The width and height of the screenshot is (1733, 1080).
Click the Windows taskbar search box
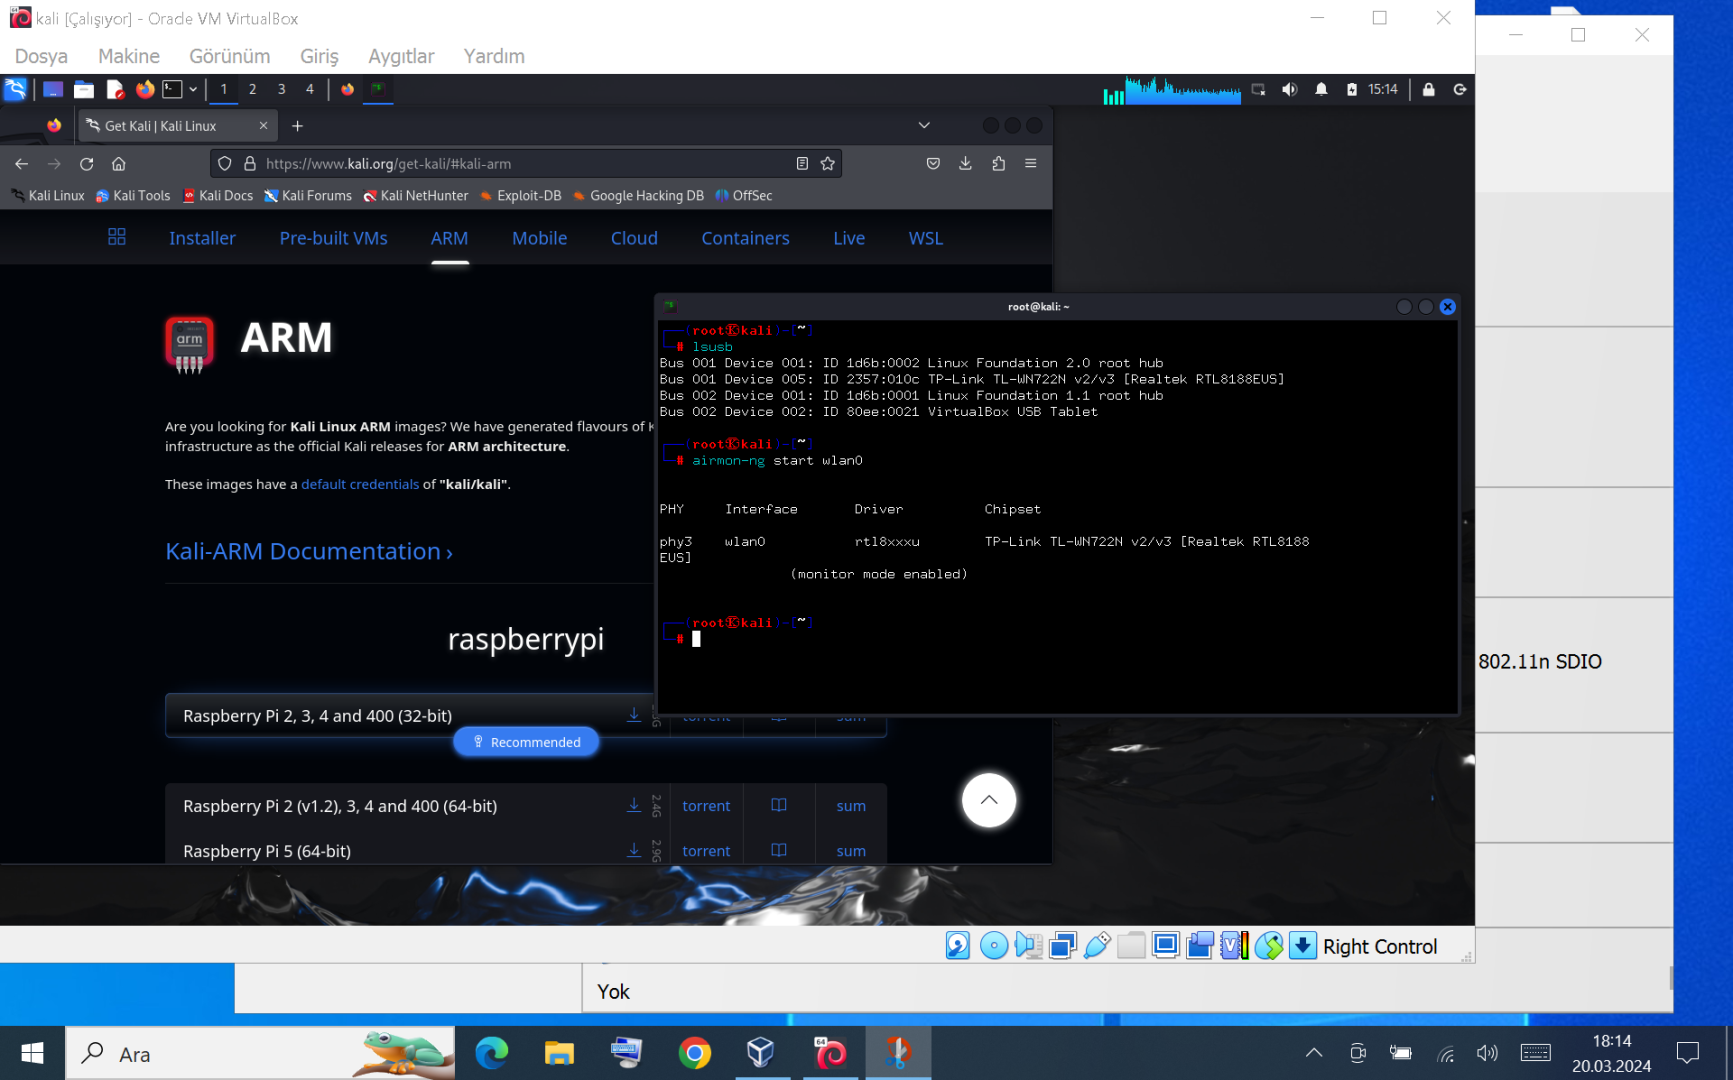261,1053
